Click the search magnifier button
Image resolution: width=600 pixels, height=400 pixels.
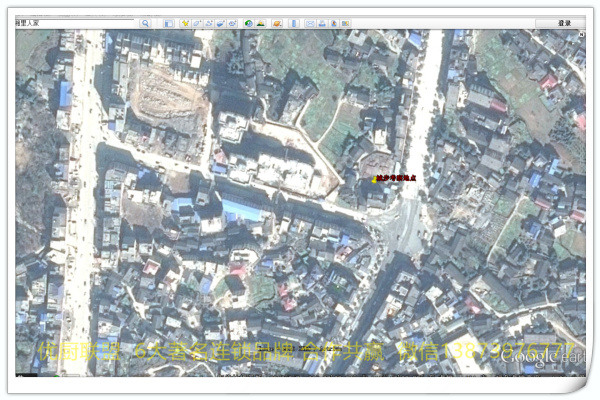[145, 23]
